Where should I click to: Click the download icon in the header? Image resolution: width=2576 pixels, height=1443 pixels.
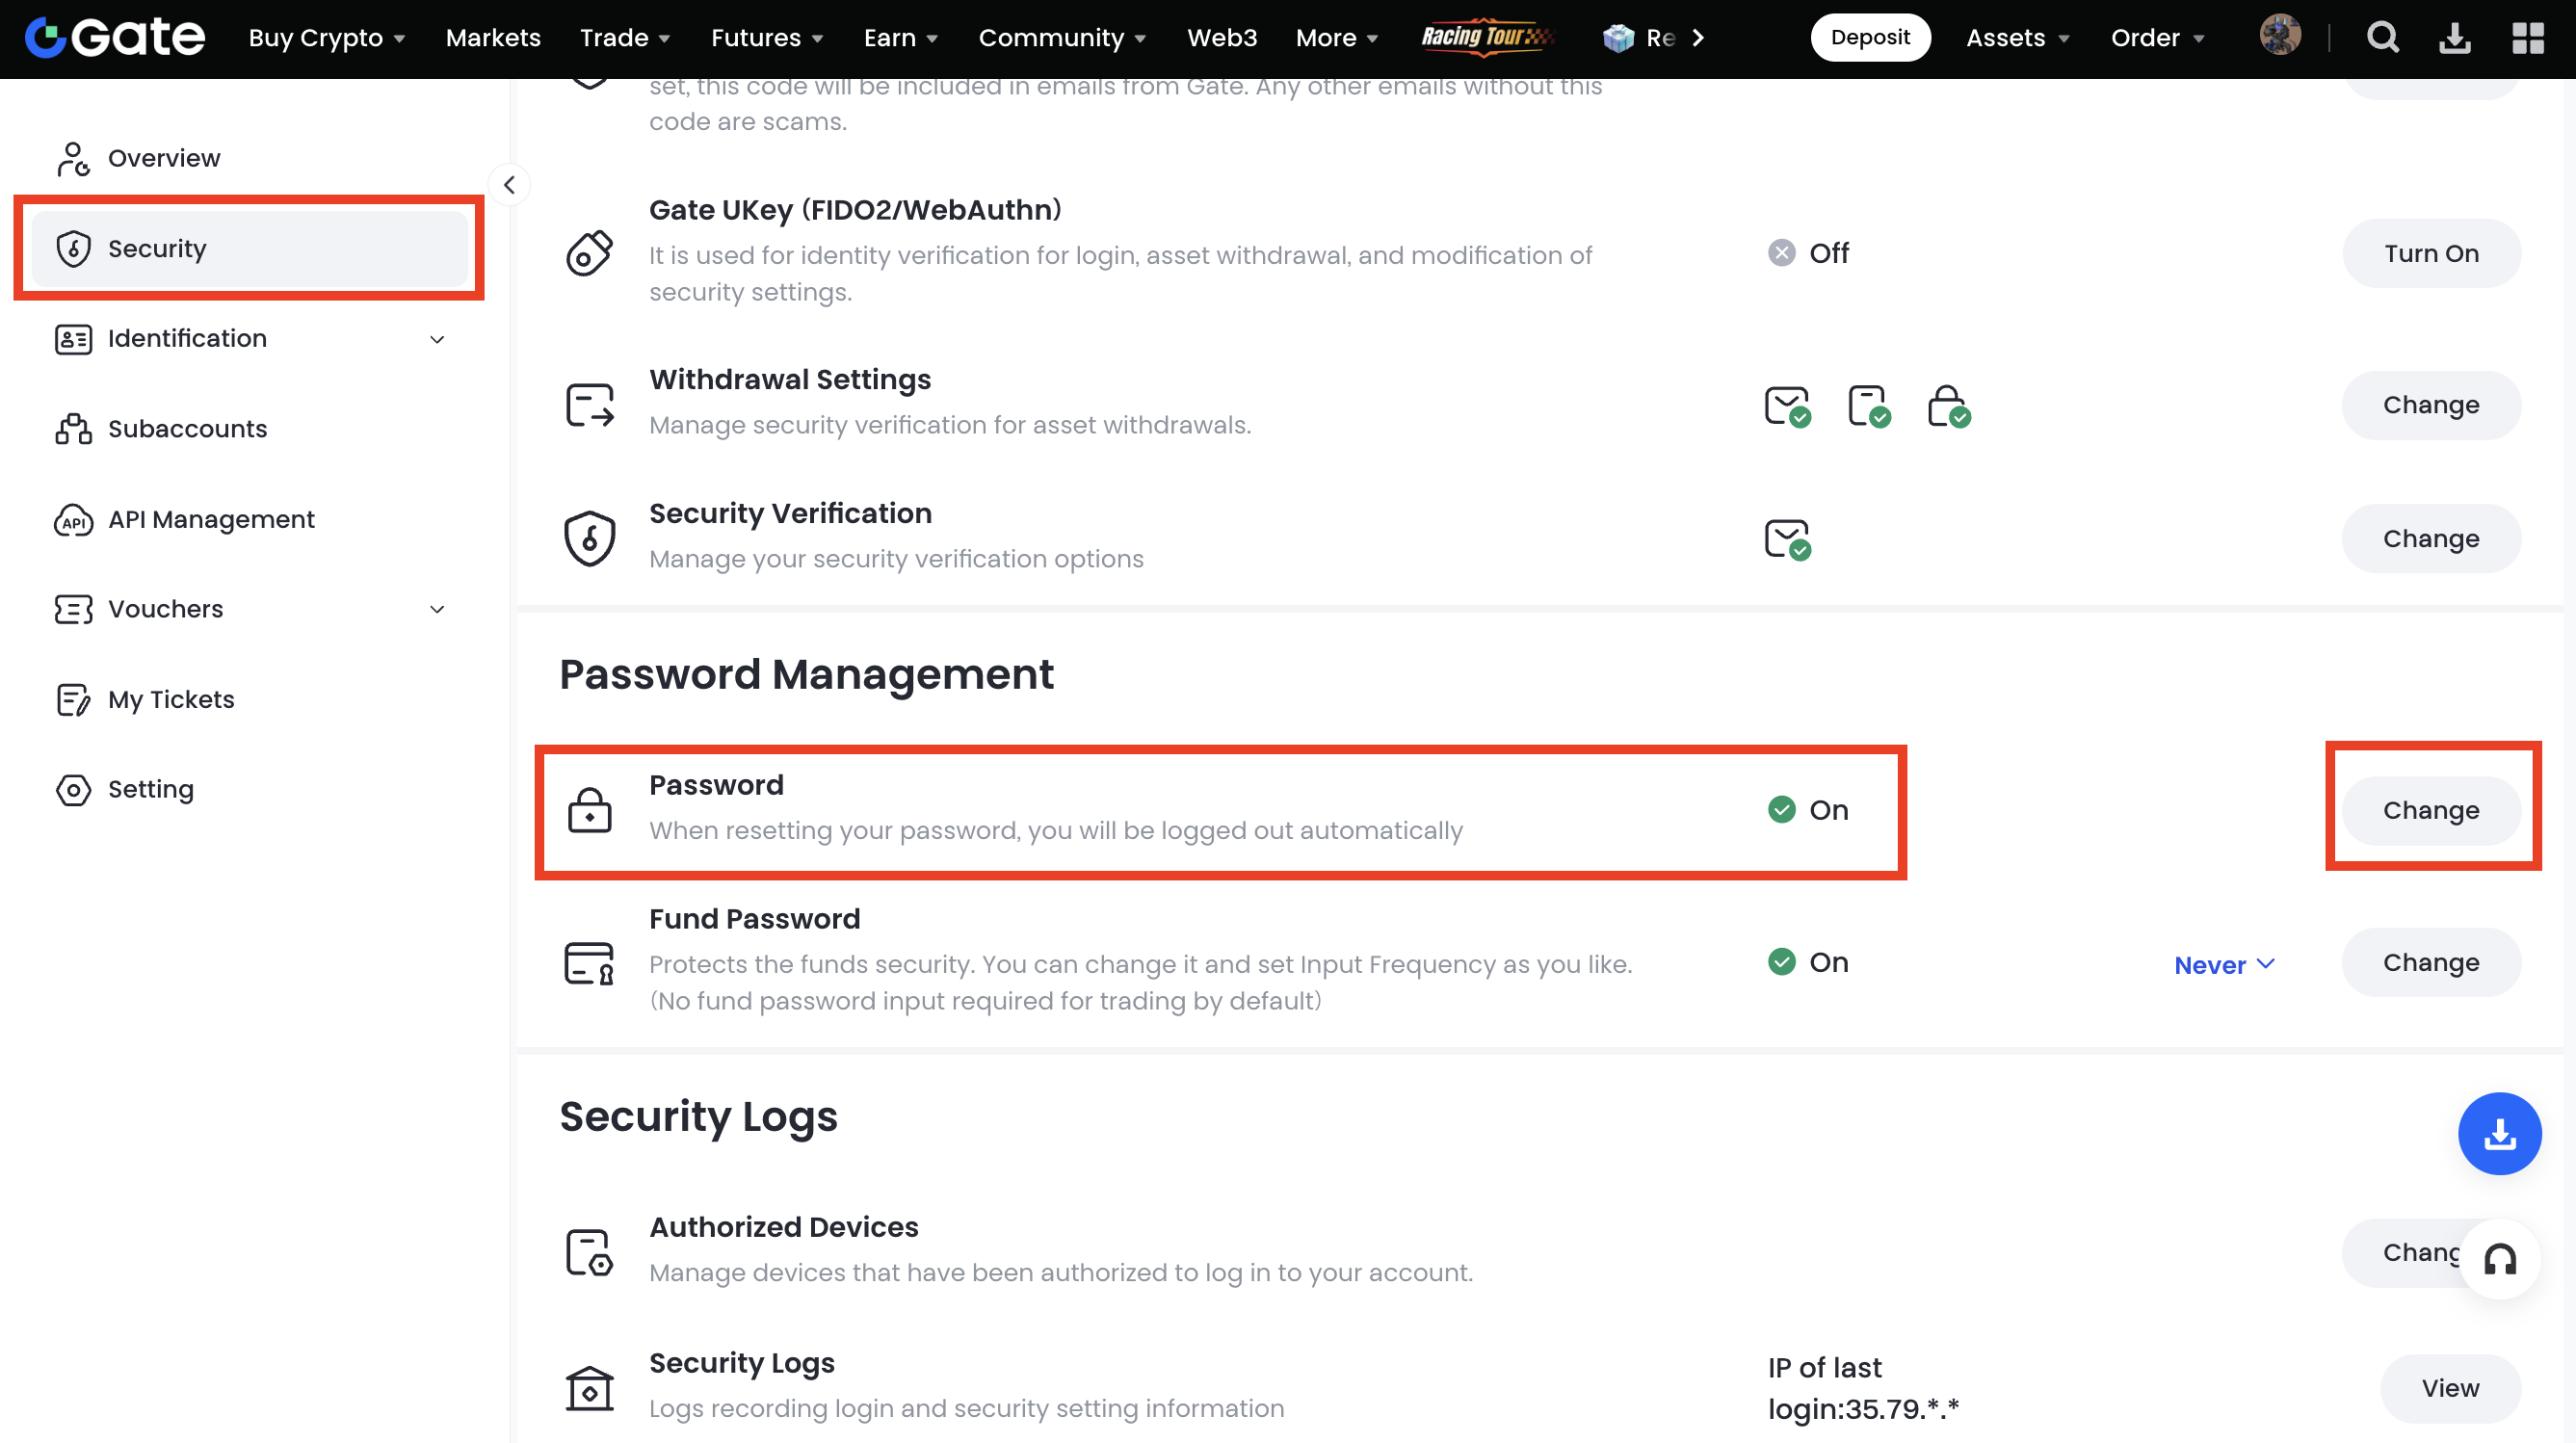(x=2454, y=38)
